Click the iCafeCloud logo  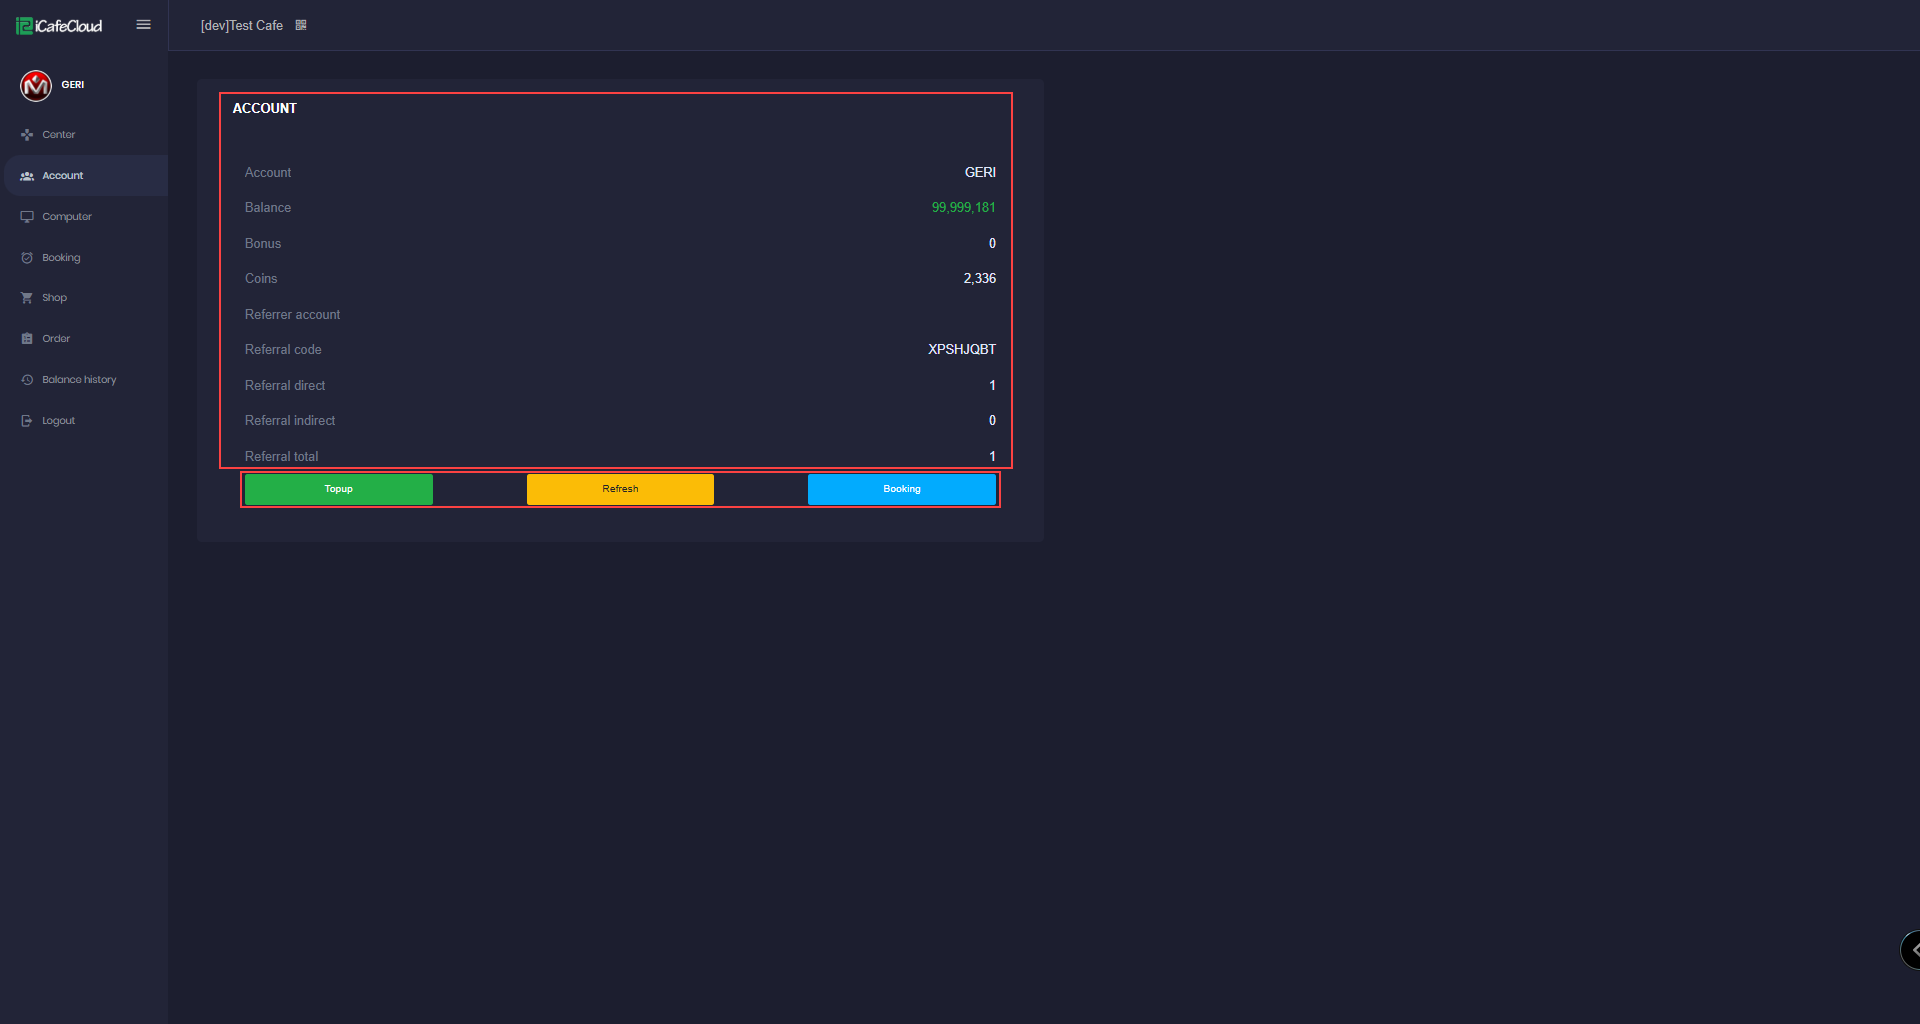(x=59, y=26)
